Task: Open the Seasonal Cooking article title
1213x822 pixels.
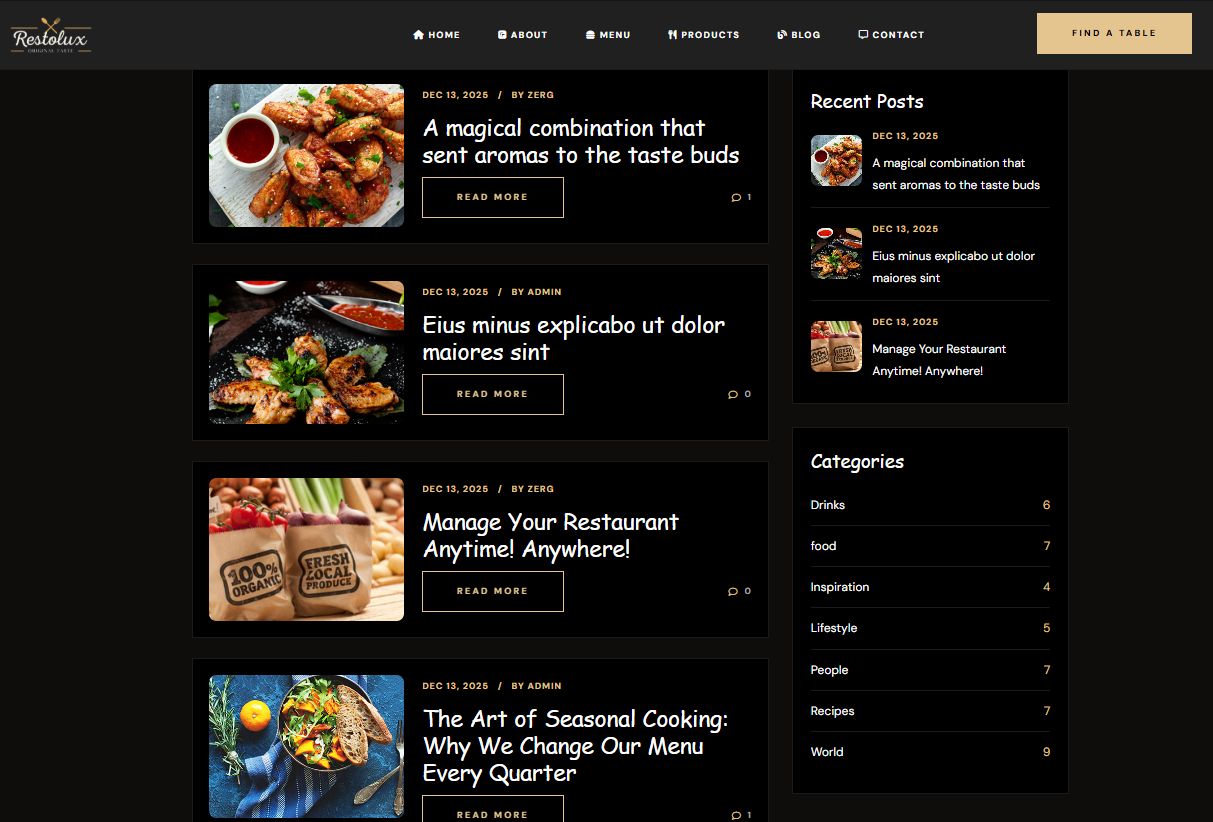Action: (576, 746)
